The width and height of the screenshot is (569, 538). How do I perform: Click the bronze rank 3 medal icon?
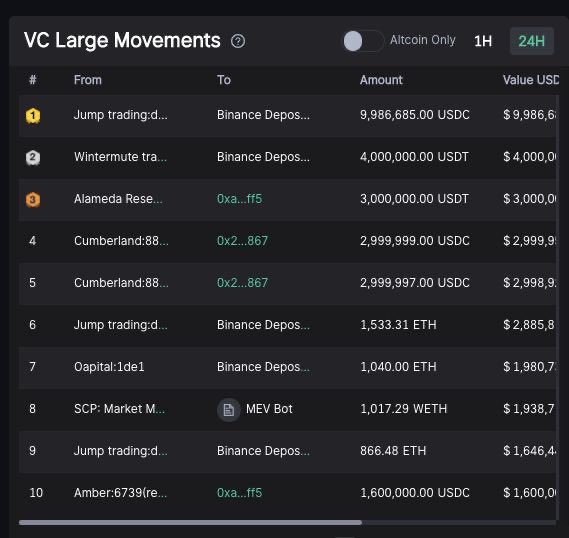click(33, 200)
